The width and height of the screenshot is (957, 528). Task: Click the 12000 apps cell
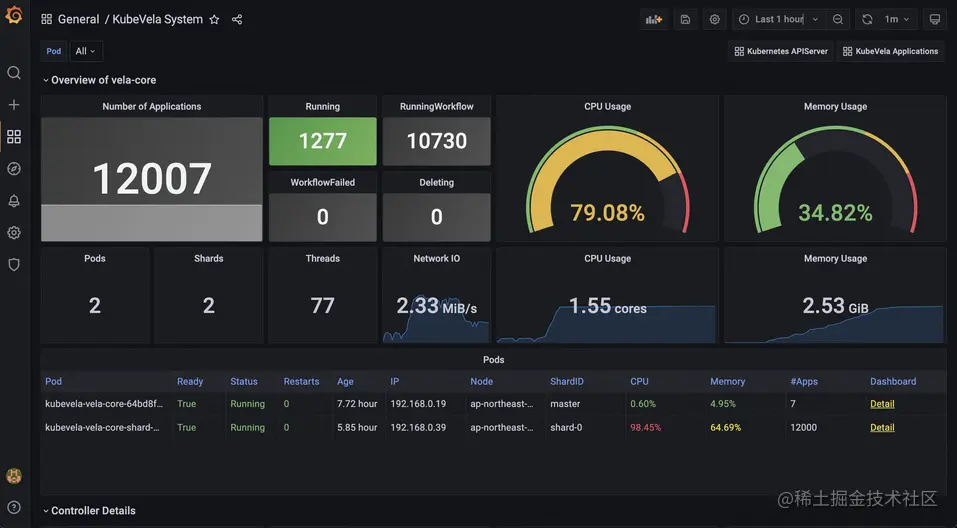(x=803, y=428)
